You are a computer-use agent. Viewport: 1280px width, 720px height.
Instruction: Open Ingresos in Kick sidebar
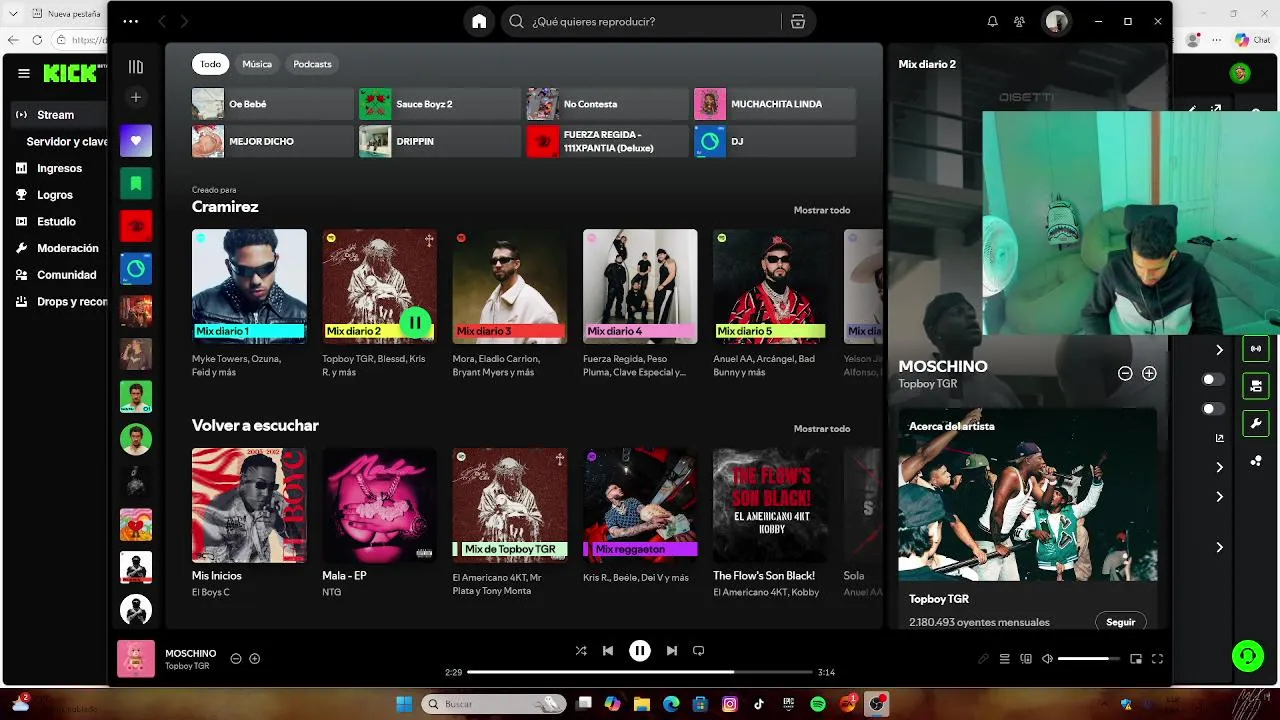point(59,168)
